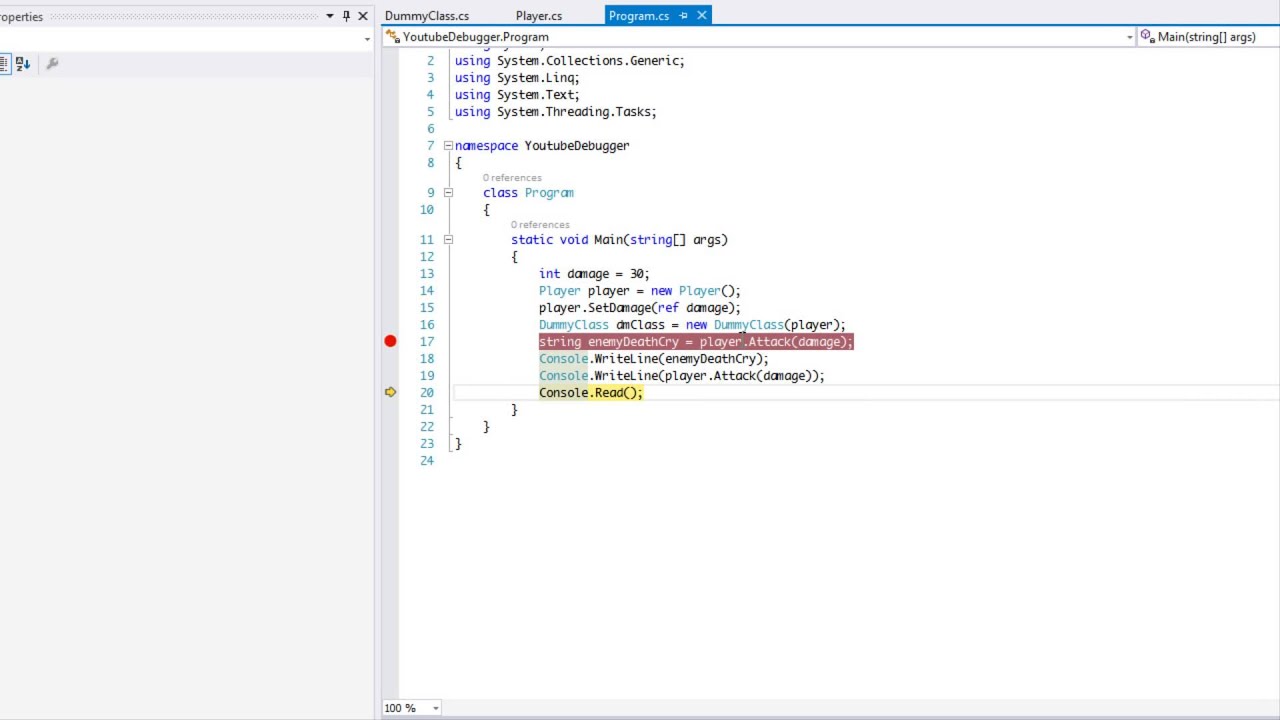
Task: Collapse the Main method region
Action: click(x=448, y=240)
